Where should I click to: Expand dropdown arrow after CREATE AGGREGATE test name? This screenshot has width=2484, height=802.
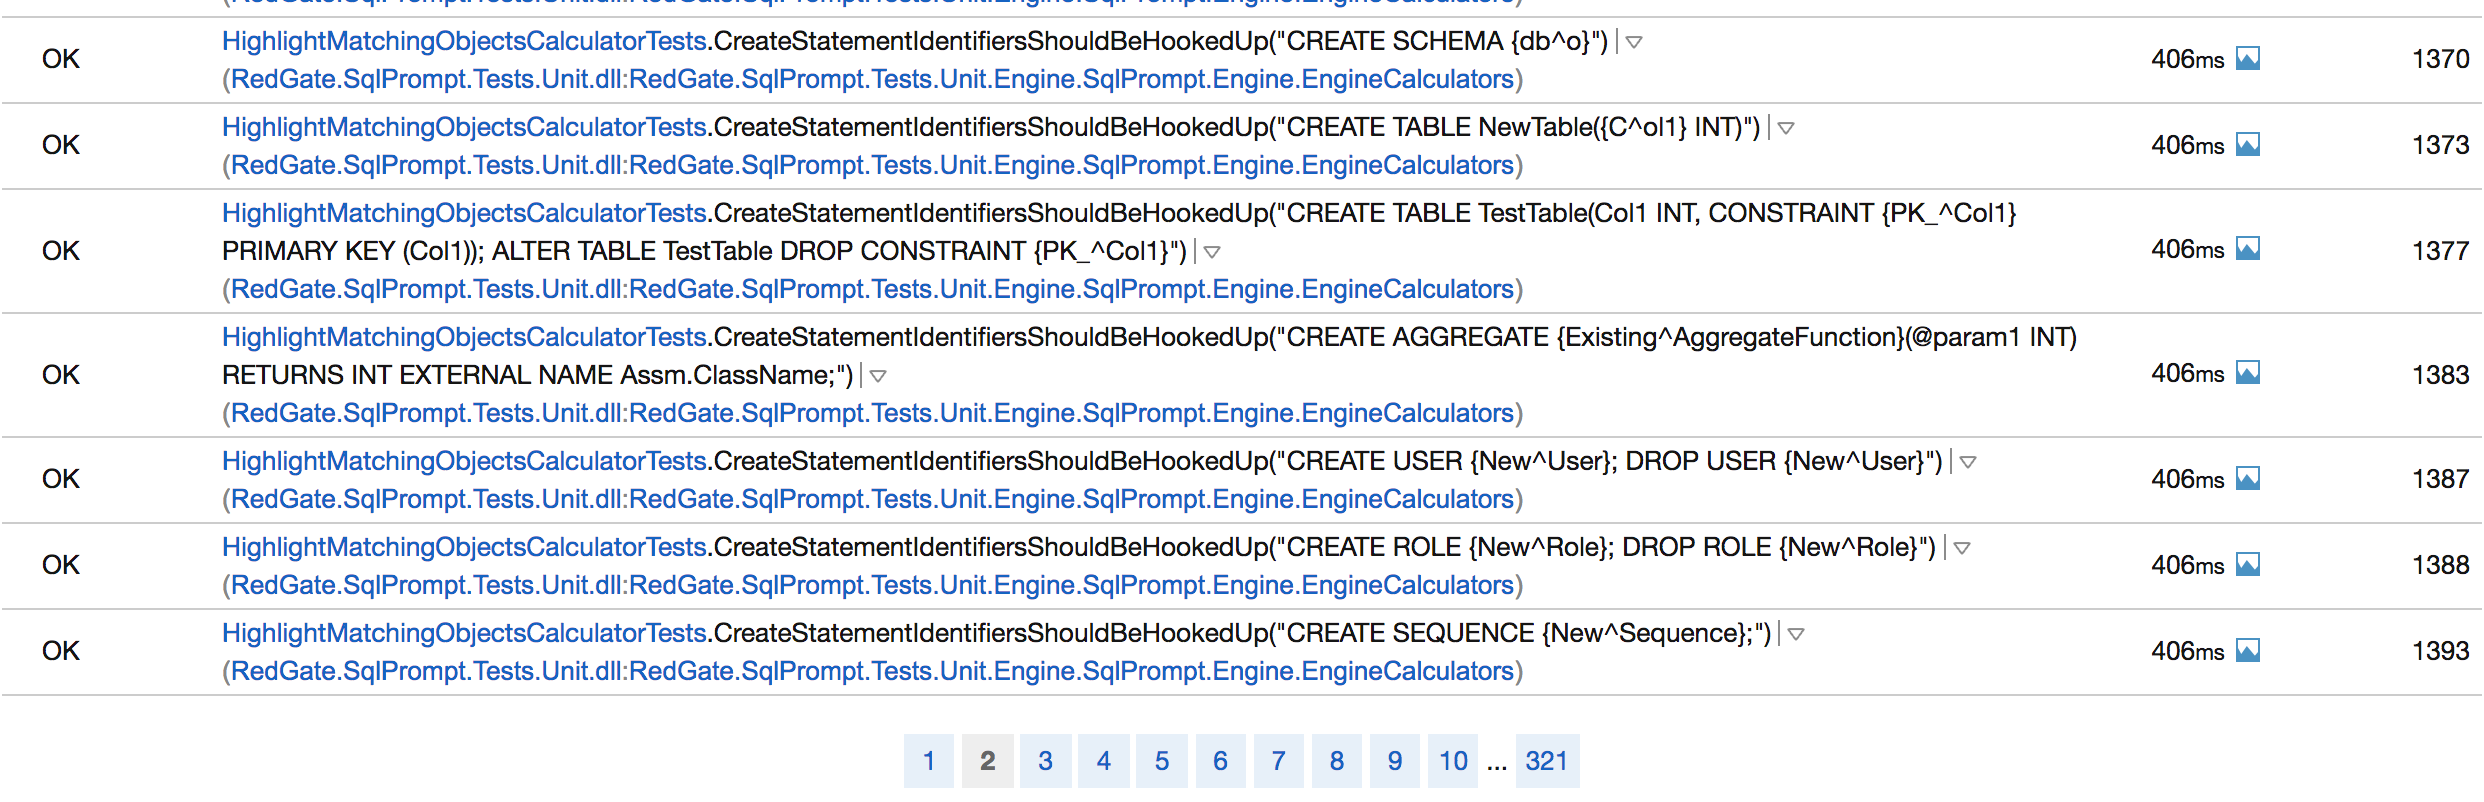878,376
